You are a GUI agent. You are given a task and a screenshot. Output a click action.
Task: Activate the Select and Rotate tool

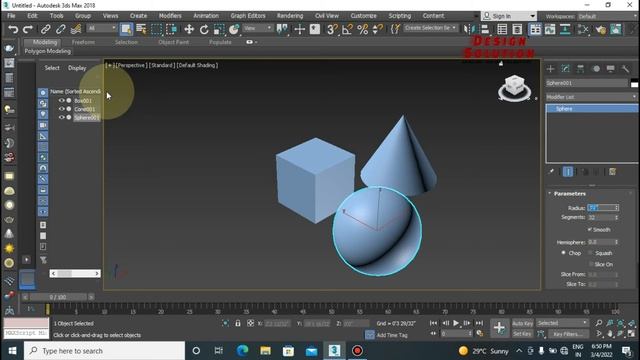coord(204,29)
